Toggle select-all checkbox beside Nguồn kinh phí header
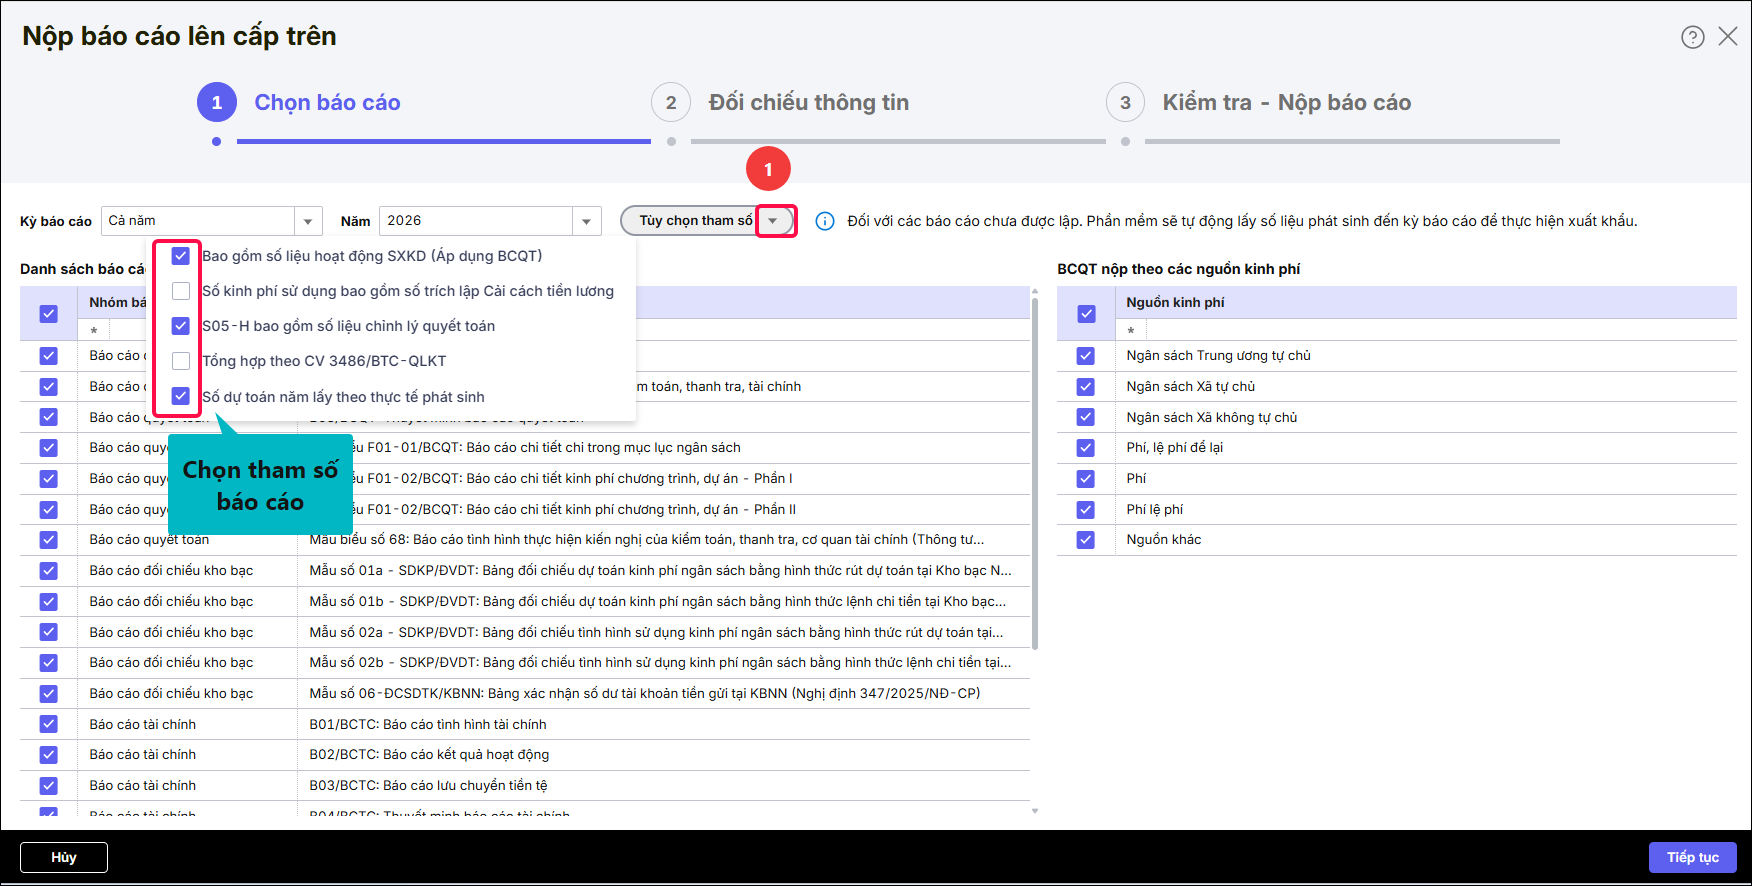Viewport: 1752px width, 886px height. 1087,314
